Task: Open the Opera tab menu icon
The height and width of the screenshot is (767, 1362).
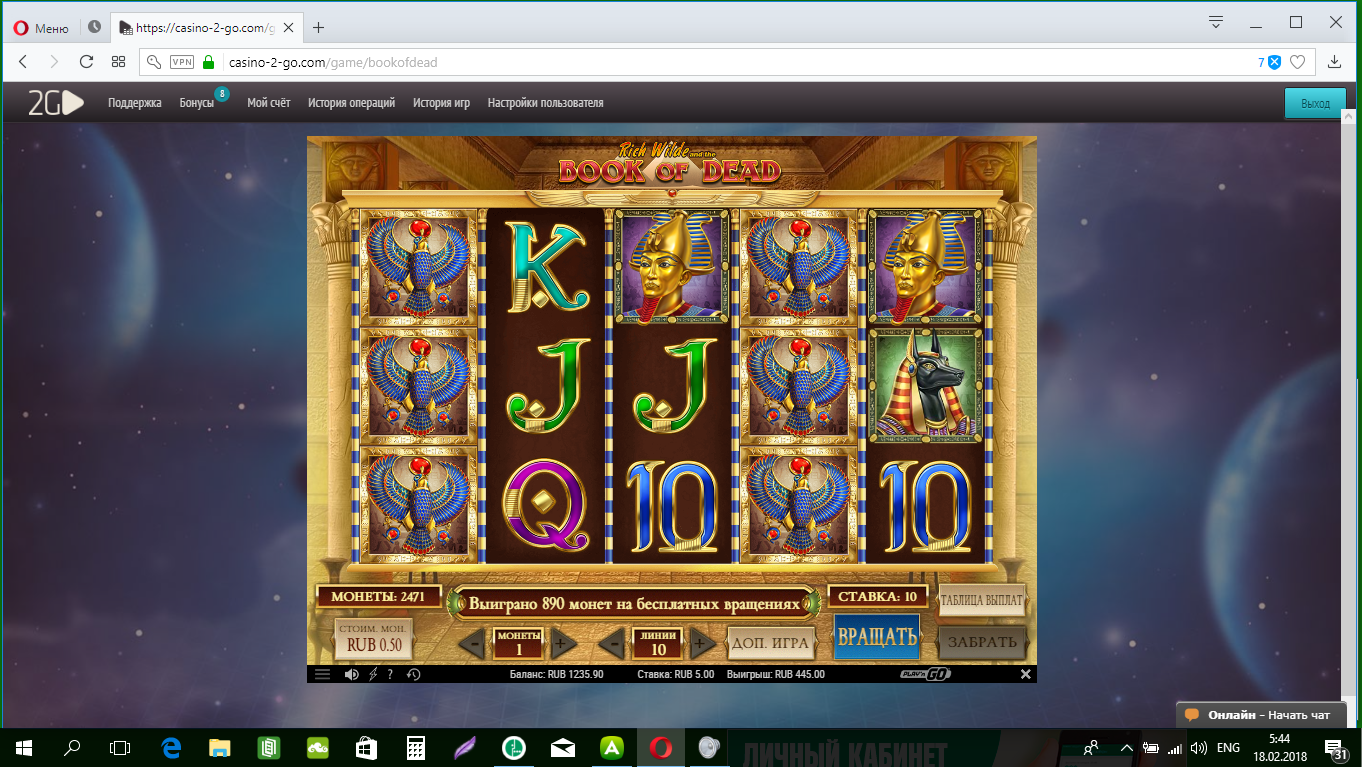Action: click(1216, 22)
